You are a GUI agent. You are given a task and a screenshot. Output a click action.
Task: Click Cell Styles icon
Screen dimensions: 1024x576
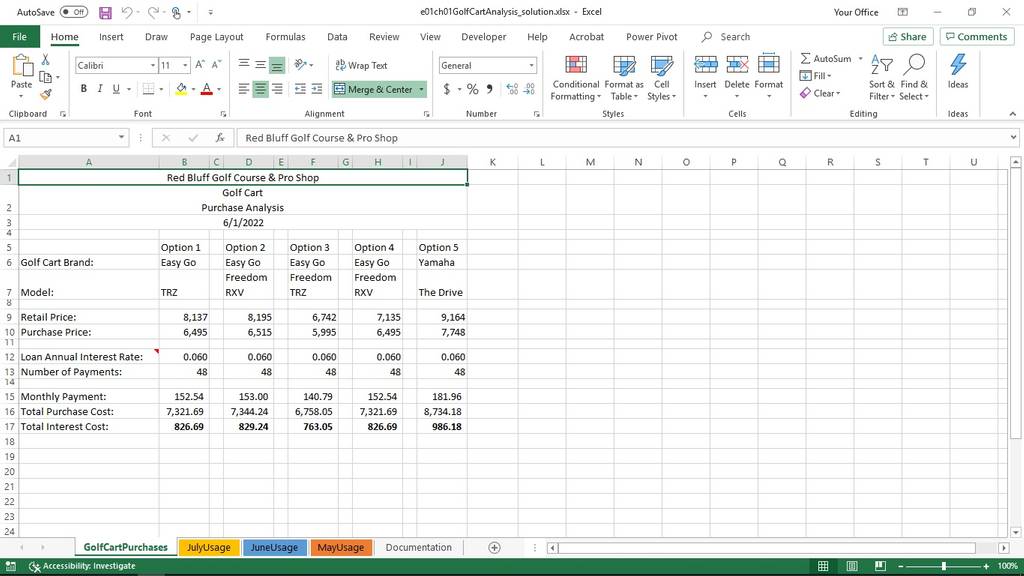[662, 65]
